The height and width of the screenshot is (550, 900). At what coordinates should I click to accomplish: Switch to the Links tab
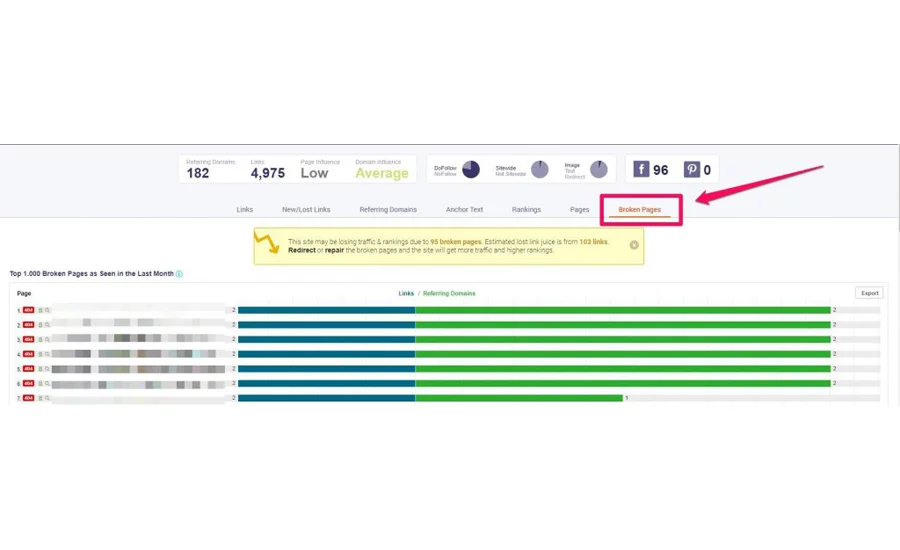[x=245, y=210]
